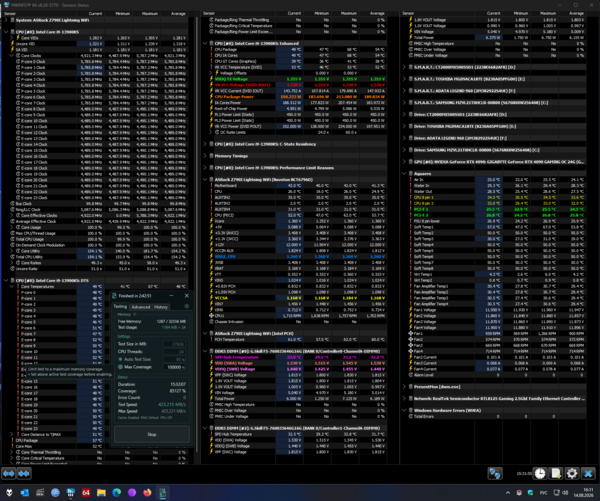Viewport: 600px width, 501px height.
Task: Open the remote network monitoring icon in HWiNFO
Action: (495, 473)
